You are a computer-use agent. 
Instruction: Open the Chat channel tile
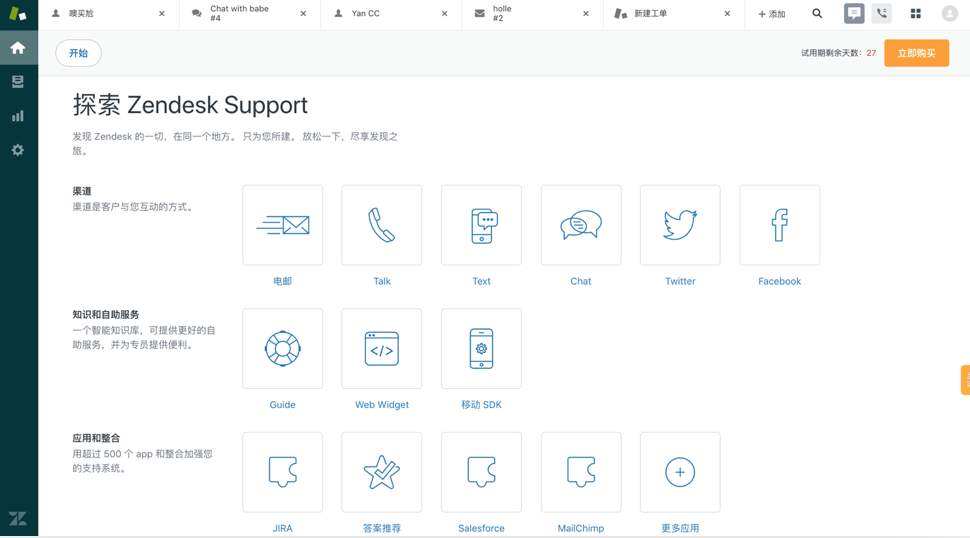point(581,225)
